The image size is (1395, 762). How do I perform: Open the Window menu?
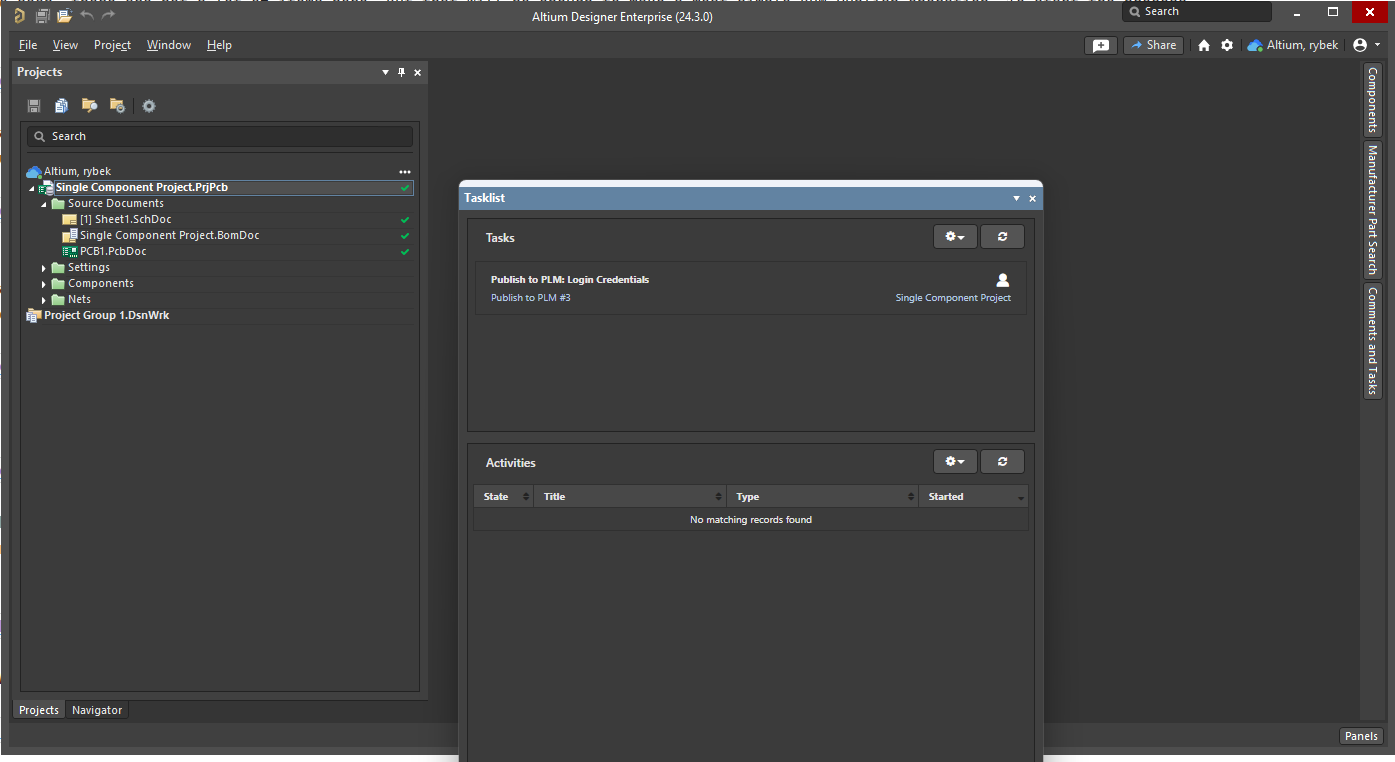pos(168,45)
